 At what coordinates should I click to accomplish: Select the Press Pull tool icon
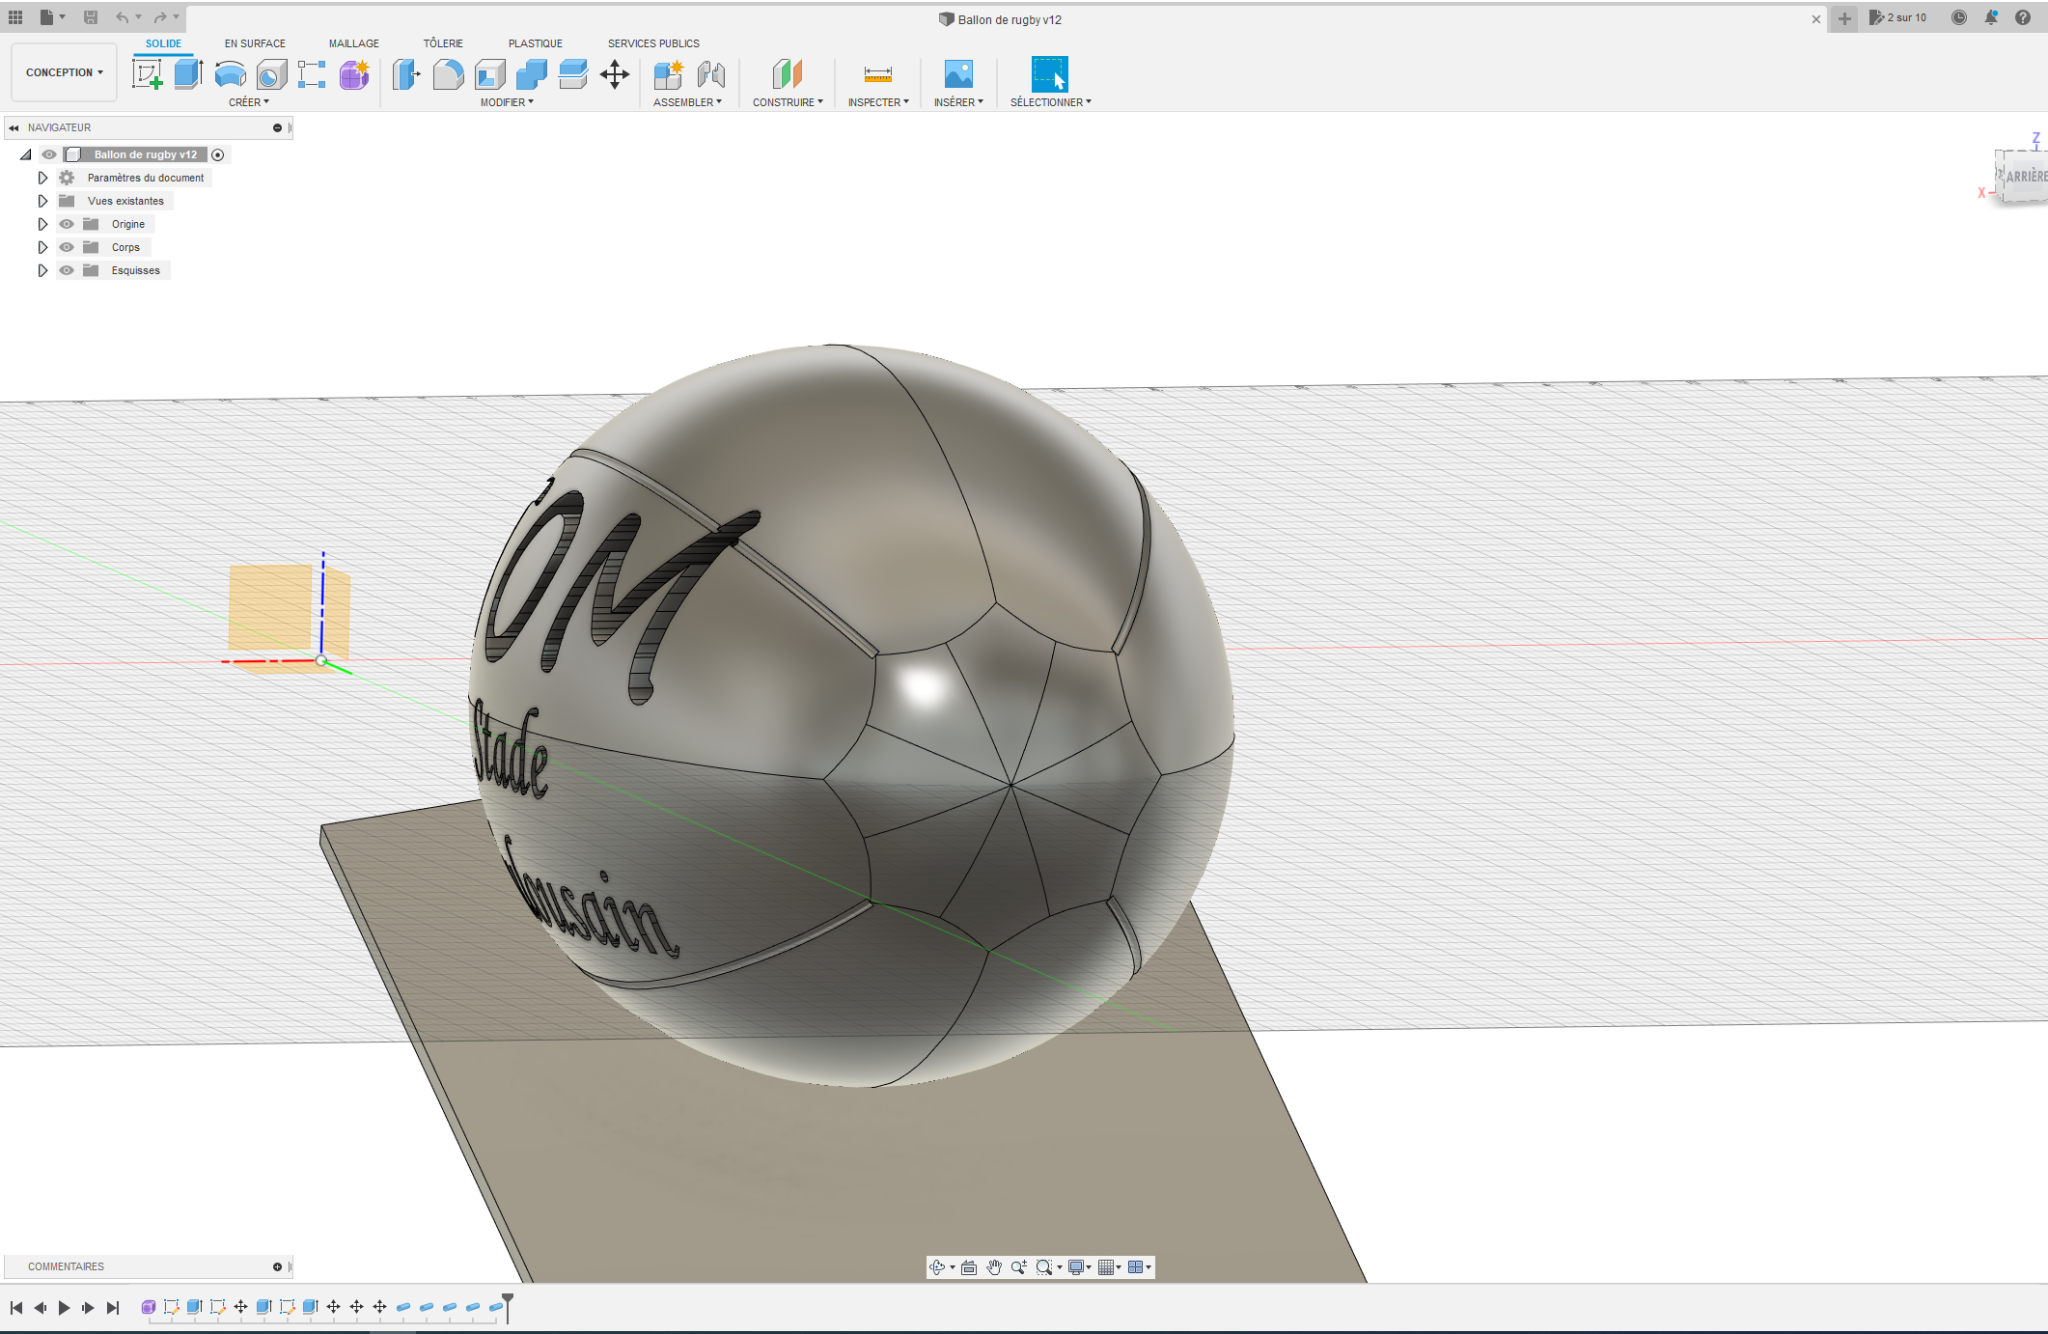[x=406, y=74]
